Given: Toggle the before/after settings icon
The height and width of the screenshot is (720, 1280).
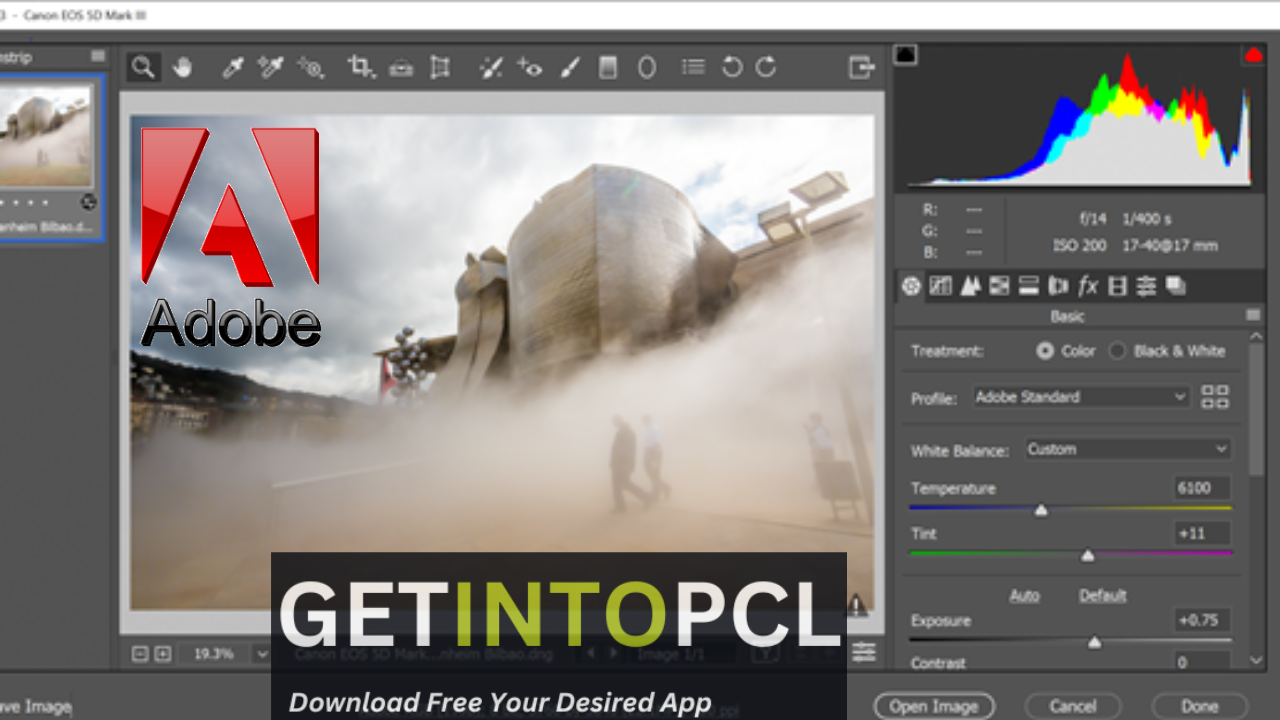Looking at the screenshot, I should (864, 652).
